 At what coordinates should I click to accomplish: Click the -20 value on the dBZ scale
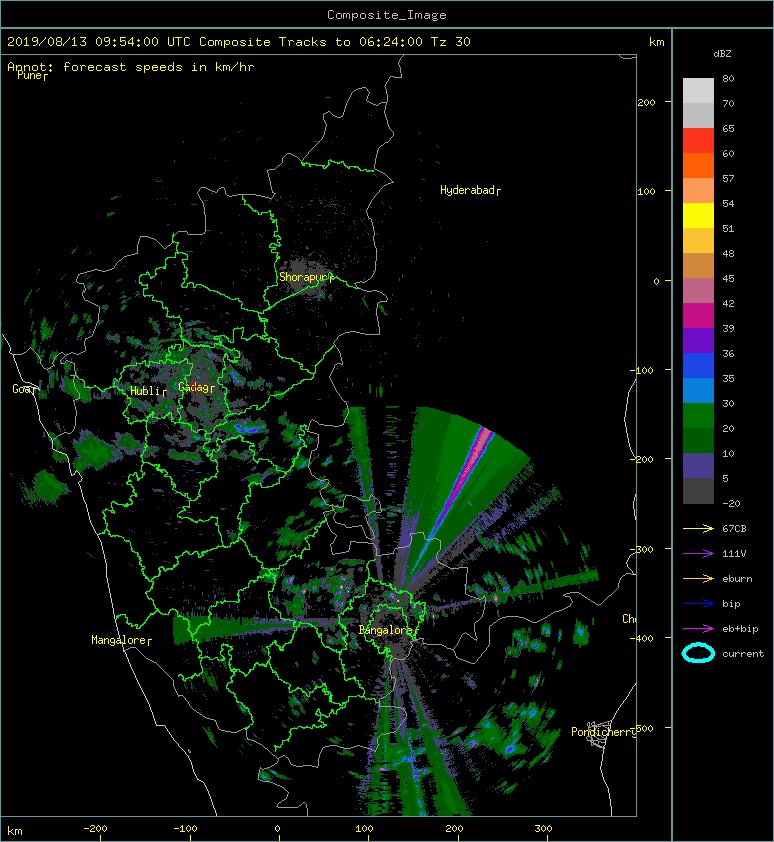(731, 504)
